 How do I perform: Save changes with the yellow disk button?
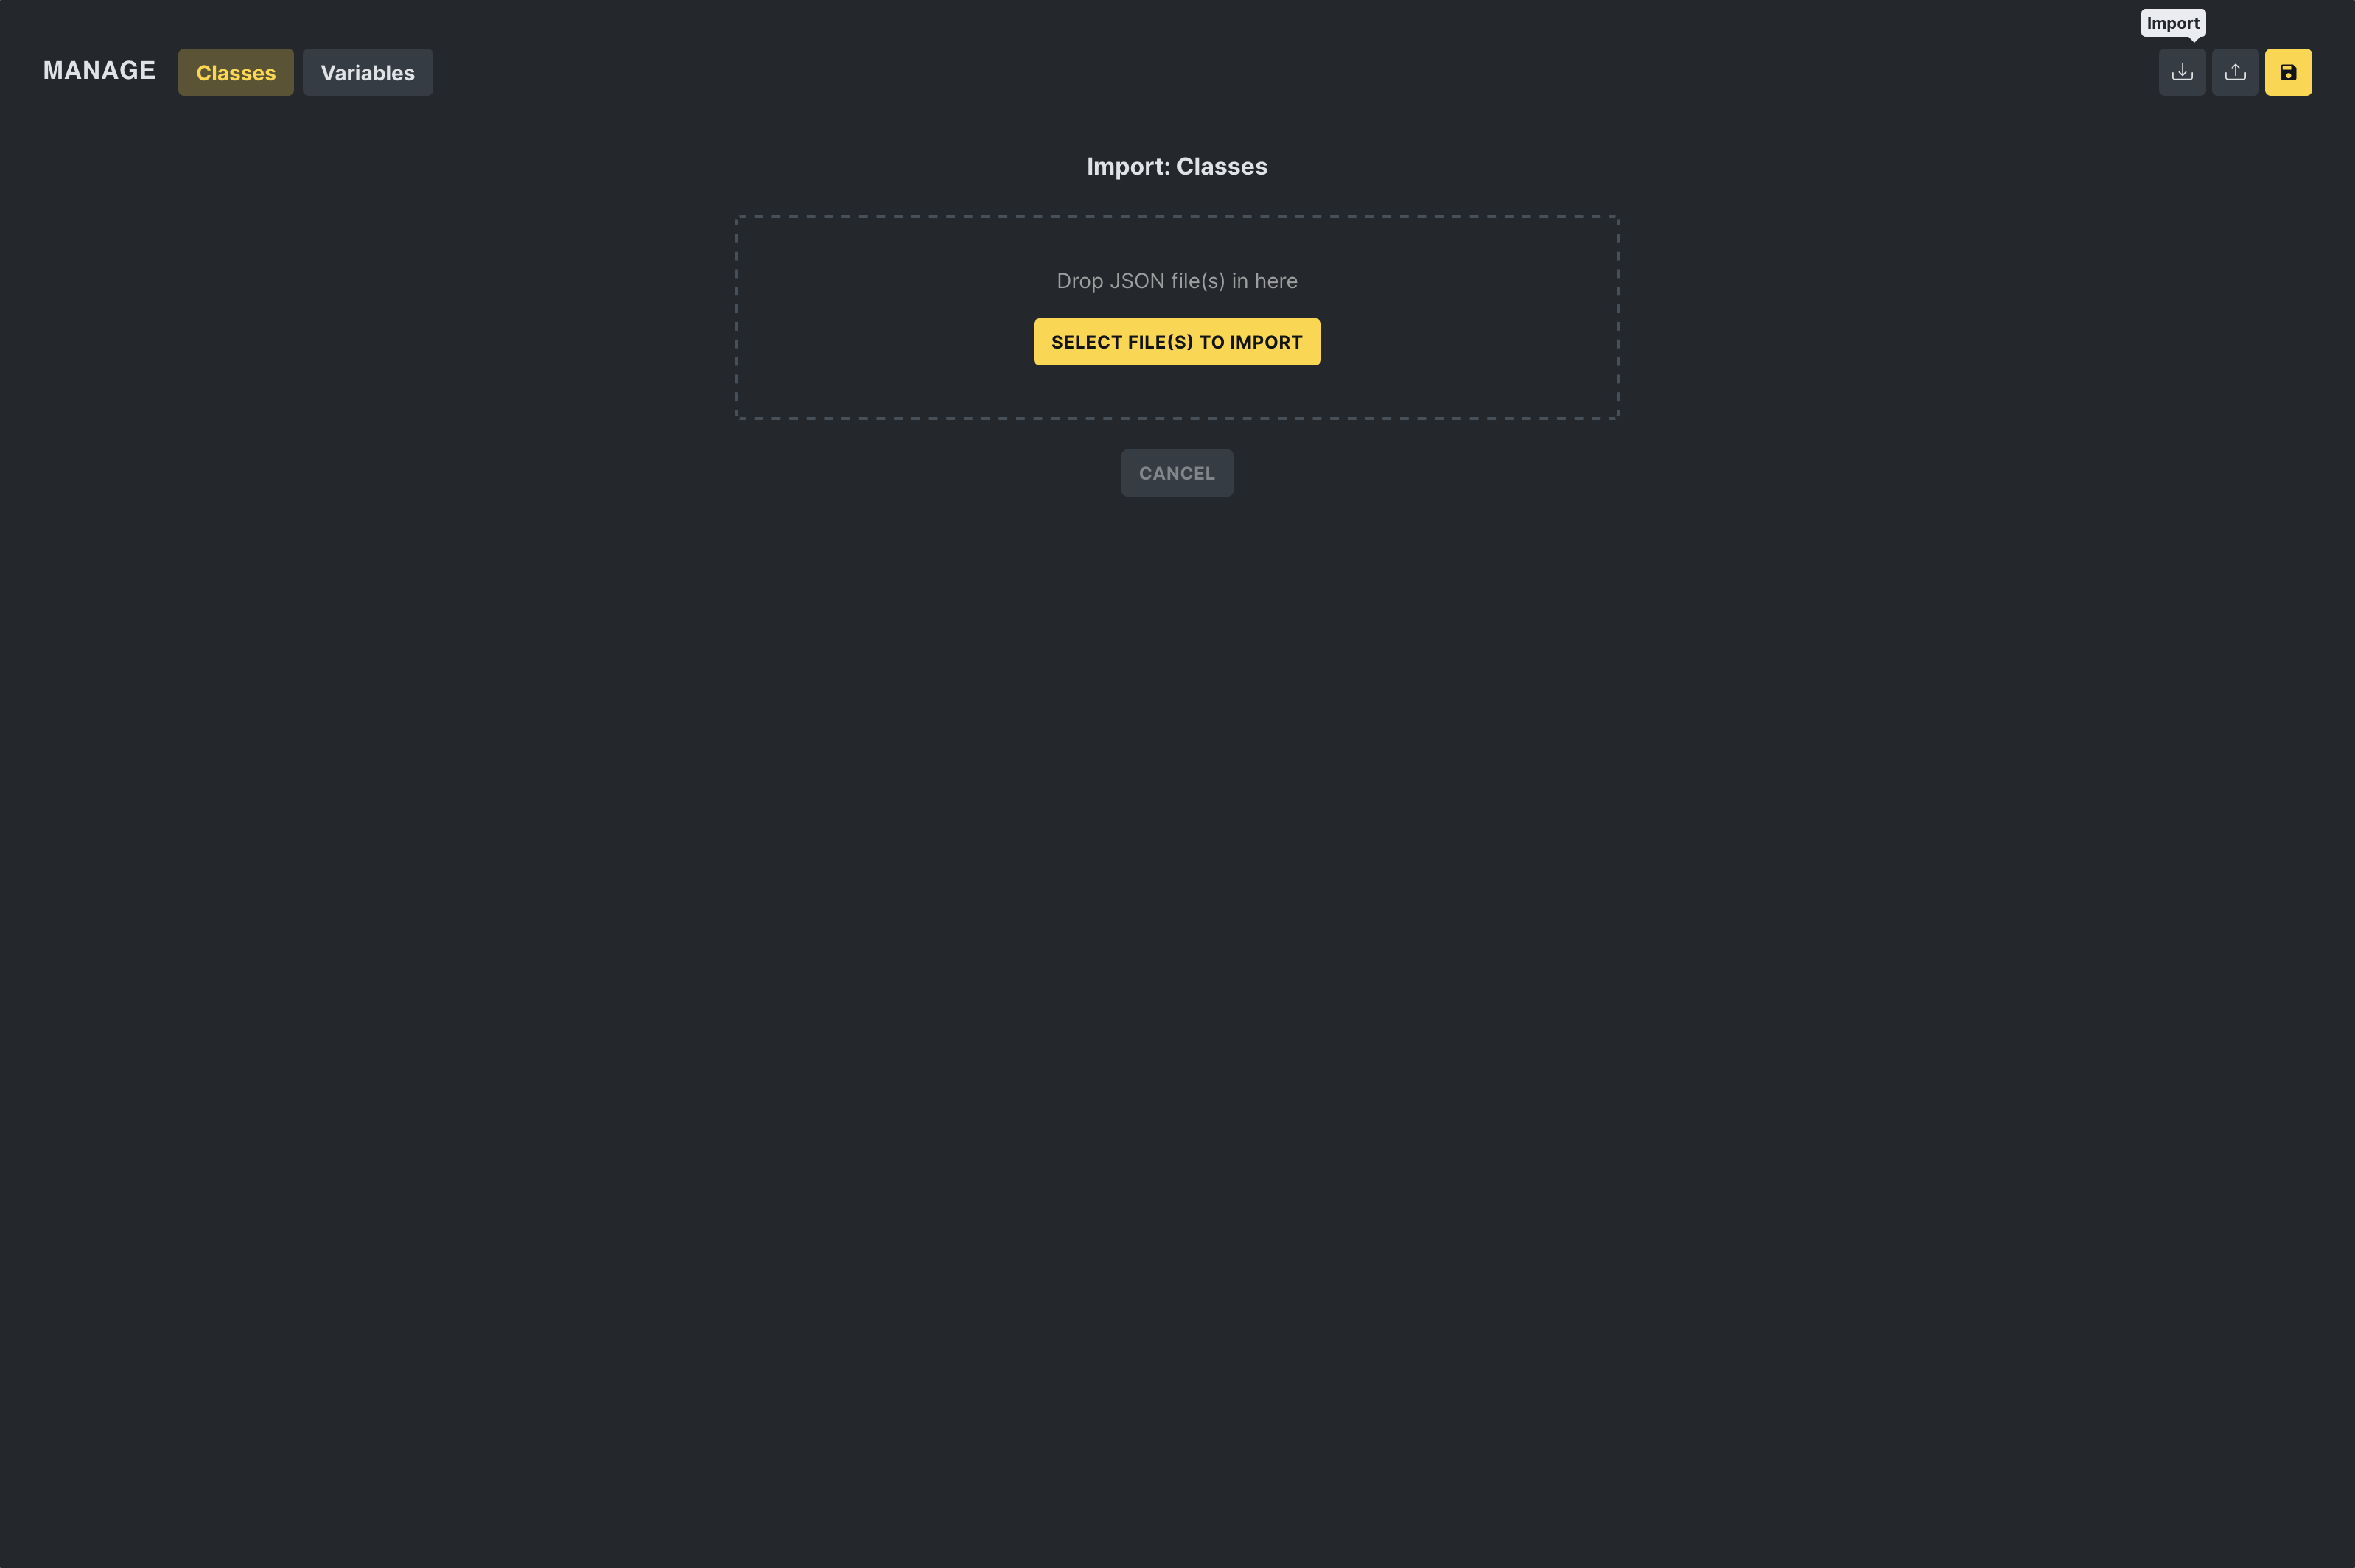pyautogui.click(x=2288, y=72)
